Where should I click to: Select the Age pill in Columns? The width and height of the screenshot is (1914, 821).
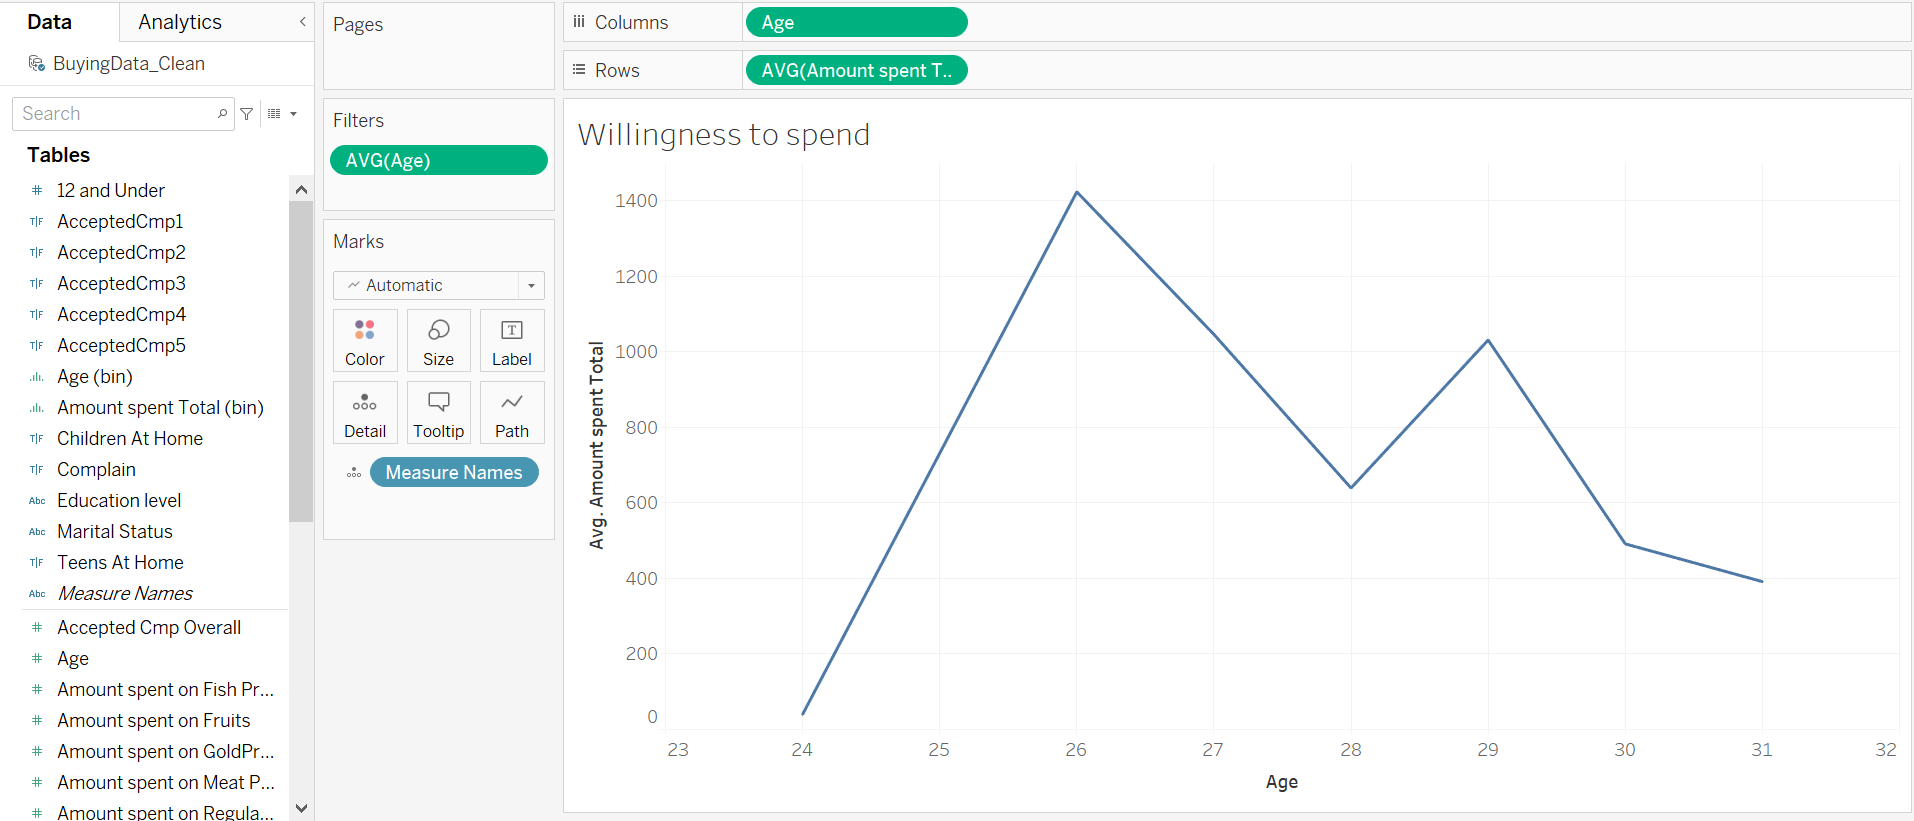856,21
